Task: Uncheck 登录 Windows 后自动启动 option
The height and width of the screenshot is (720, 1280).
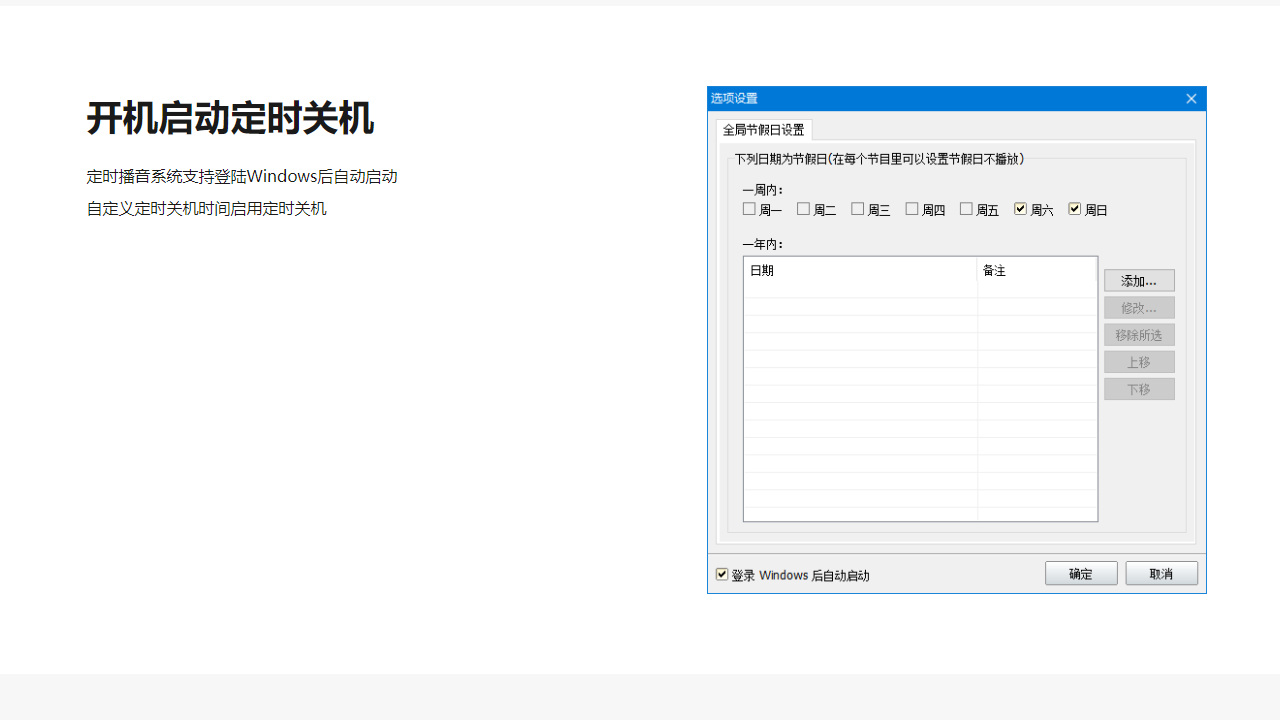Action: coord(722,574)
